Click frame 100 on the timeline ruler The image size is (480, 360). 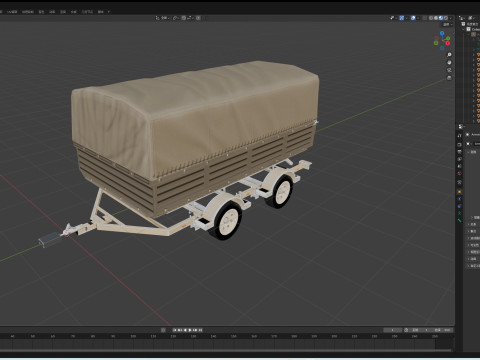[133, 336]
